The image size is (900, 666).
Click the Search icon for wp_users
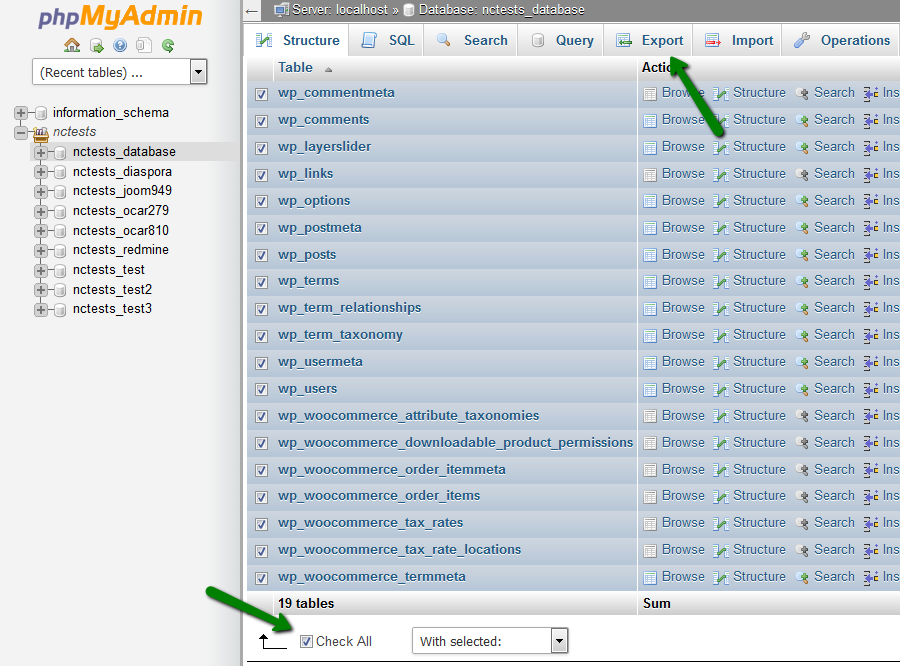pyautogui.click(x=802, y=390)
